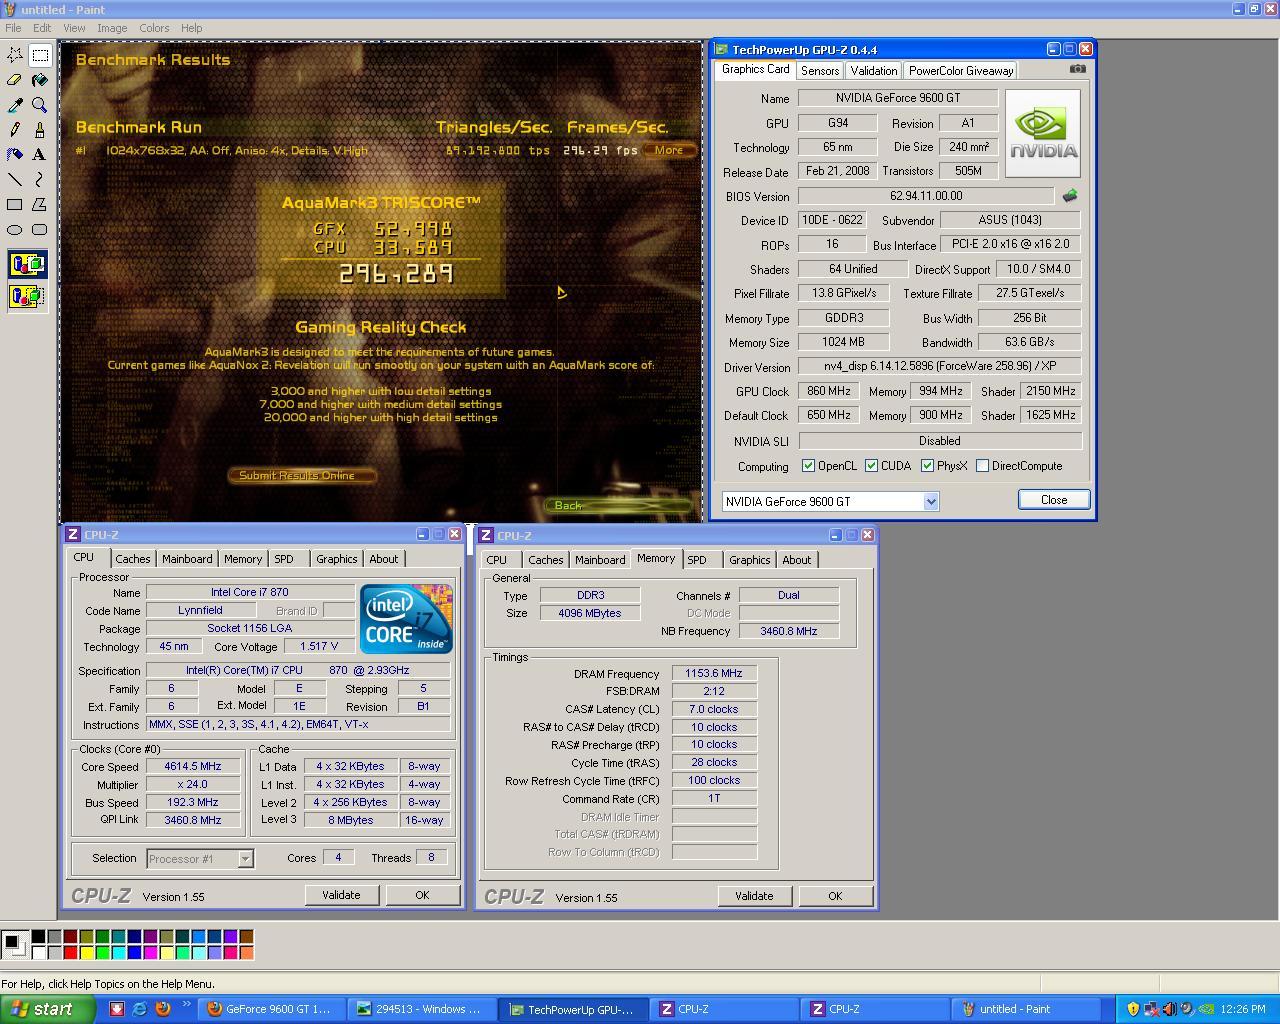Switch to the Sensors tab in GPU-Z
Screen dimensions: 1280x1024
(819, 71)
